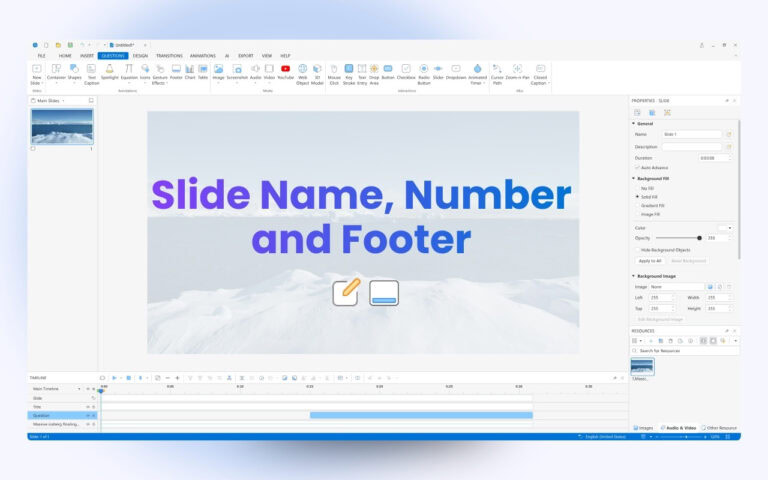768x480 pixels.
Task: Switch to the HOME tab
Action: tap(65, 56)
